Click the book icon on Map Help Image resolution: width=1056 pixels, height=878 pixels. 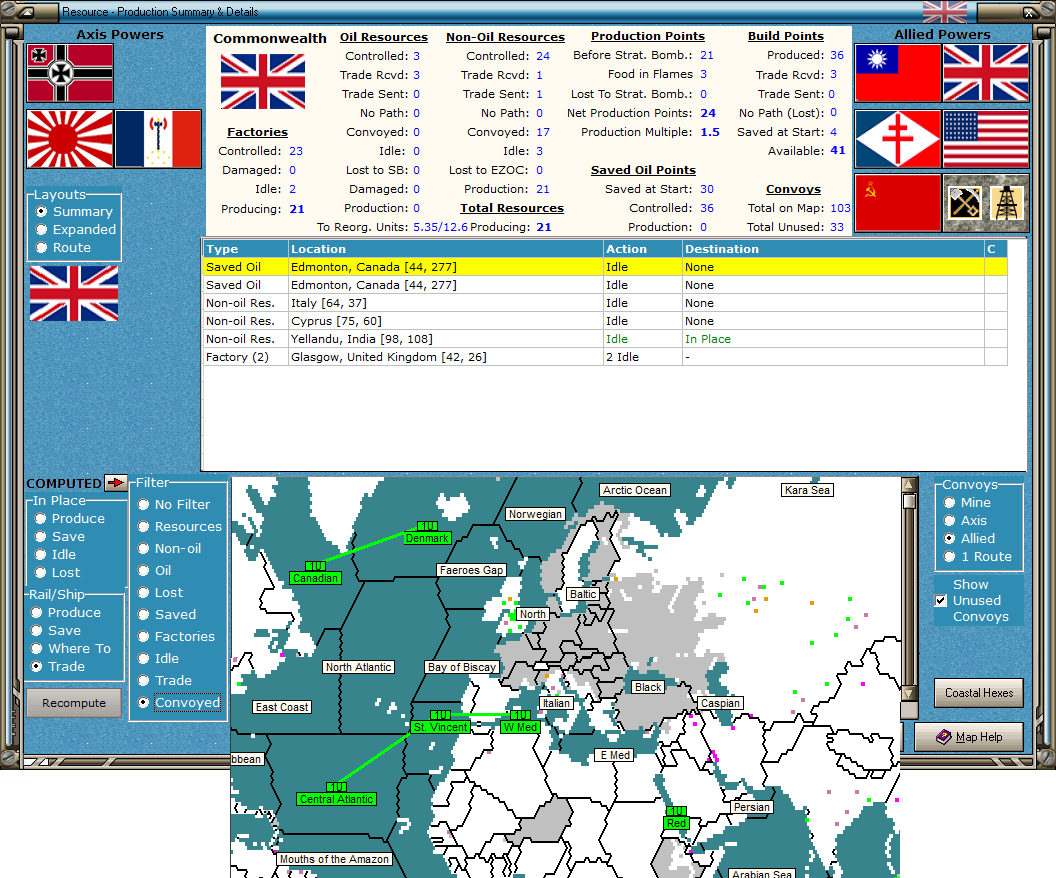(944, 737)
